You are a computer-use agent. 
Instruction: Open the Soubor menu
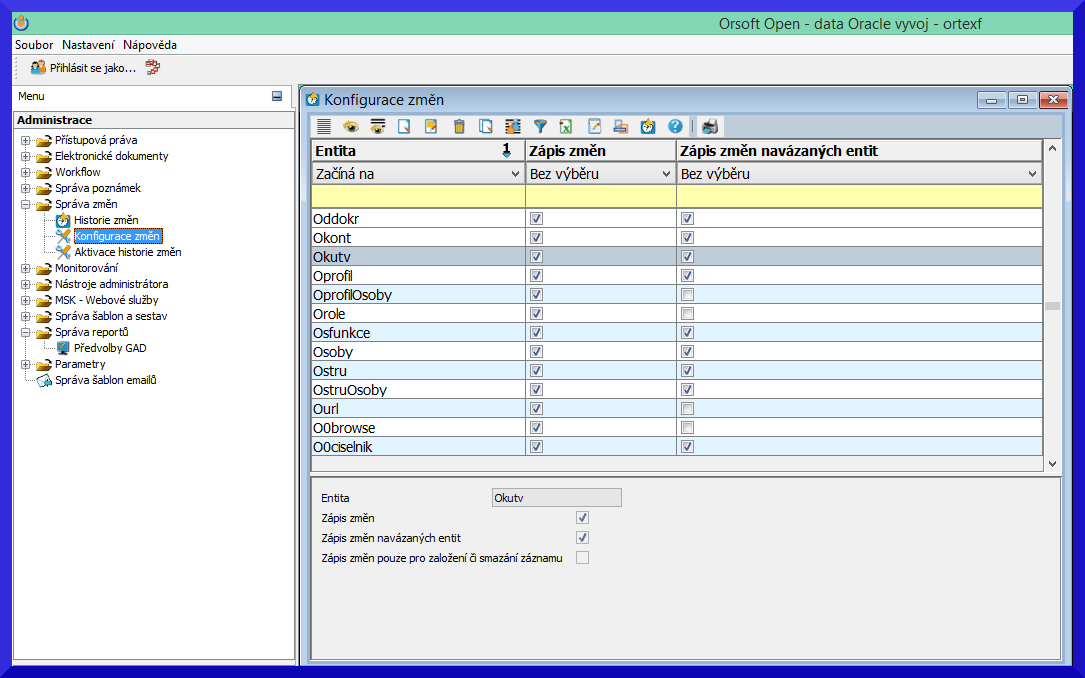coord(34,45)
